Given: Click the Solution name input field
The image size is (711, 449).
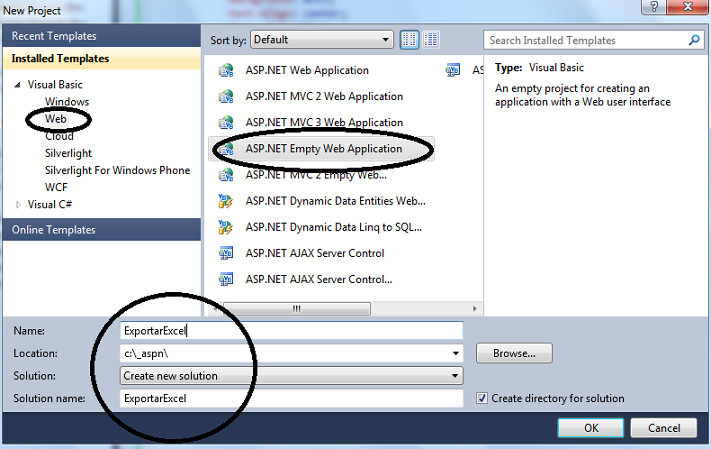Looking at the screenshot, I should pyautogui.click(x=292, y=398).
